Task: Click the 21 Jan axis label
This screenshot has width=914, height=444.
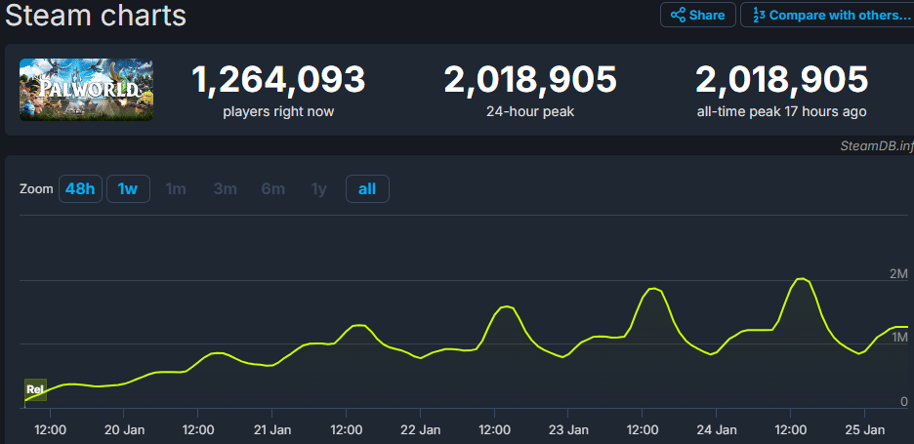Action: coord(272,431)
